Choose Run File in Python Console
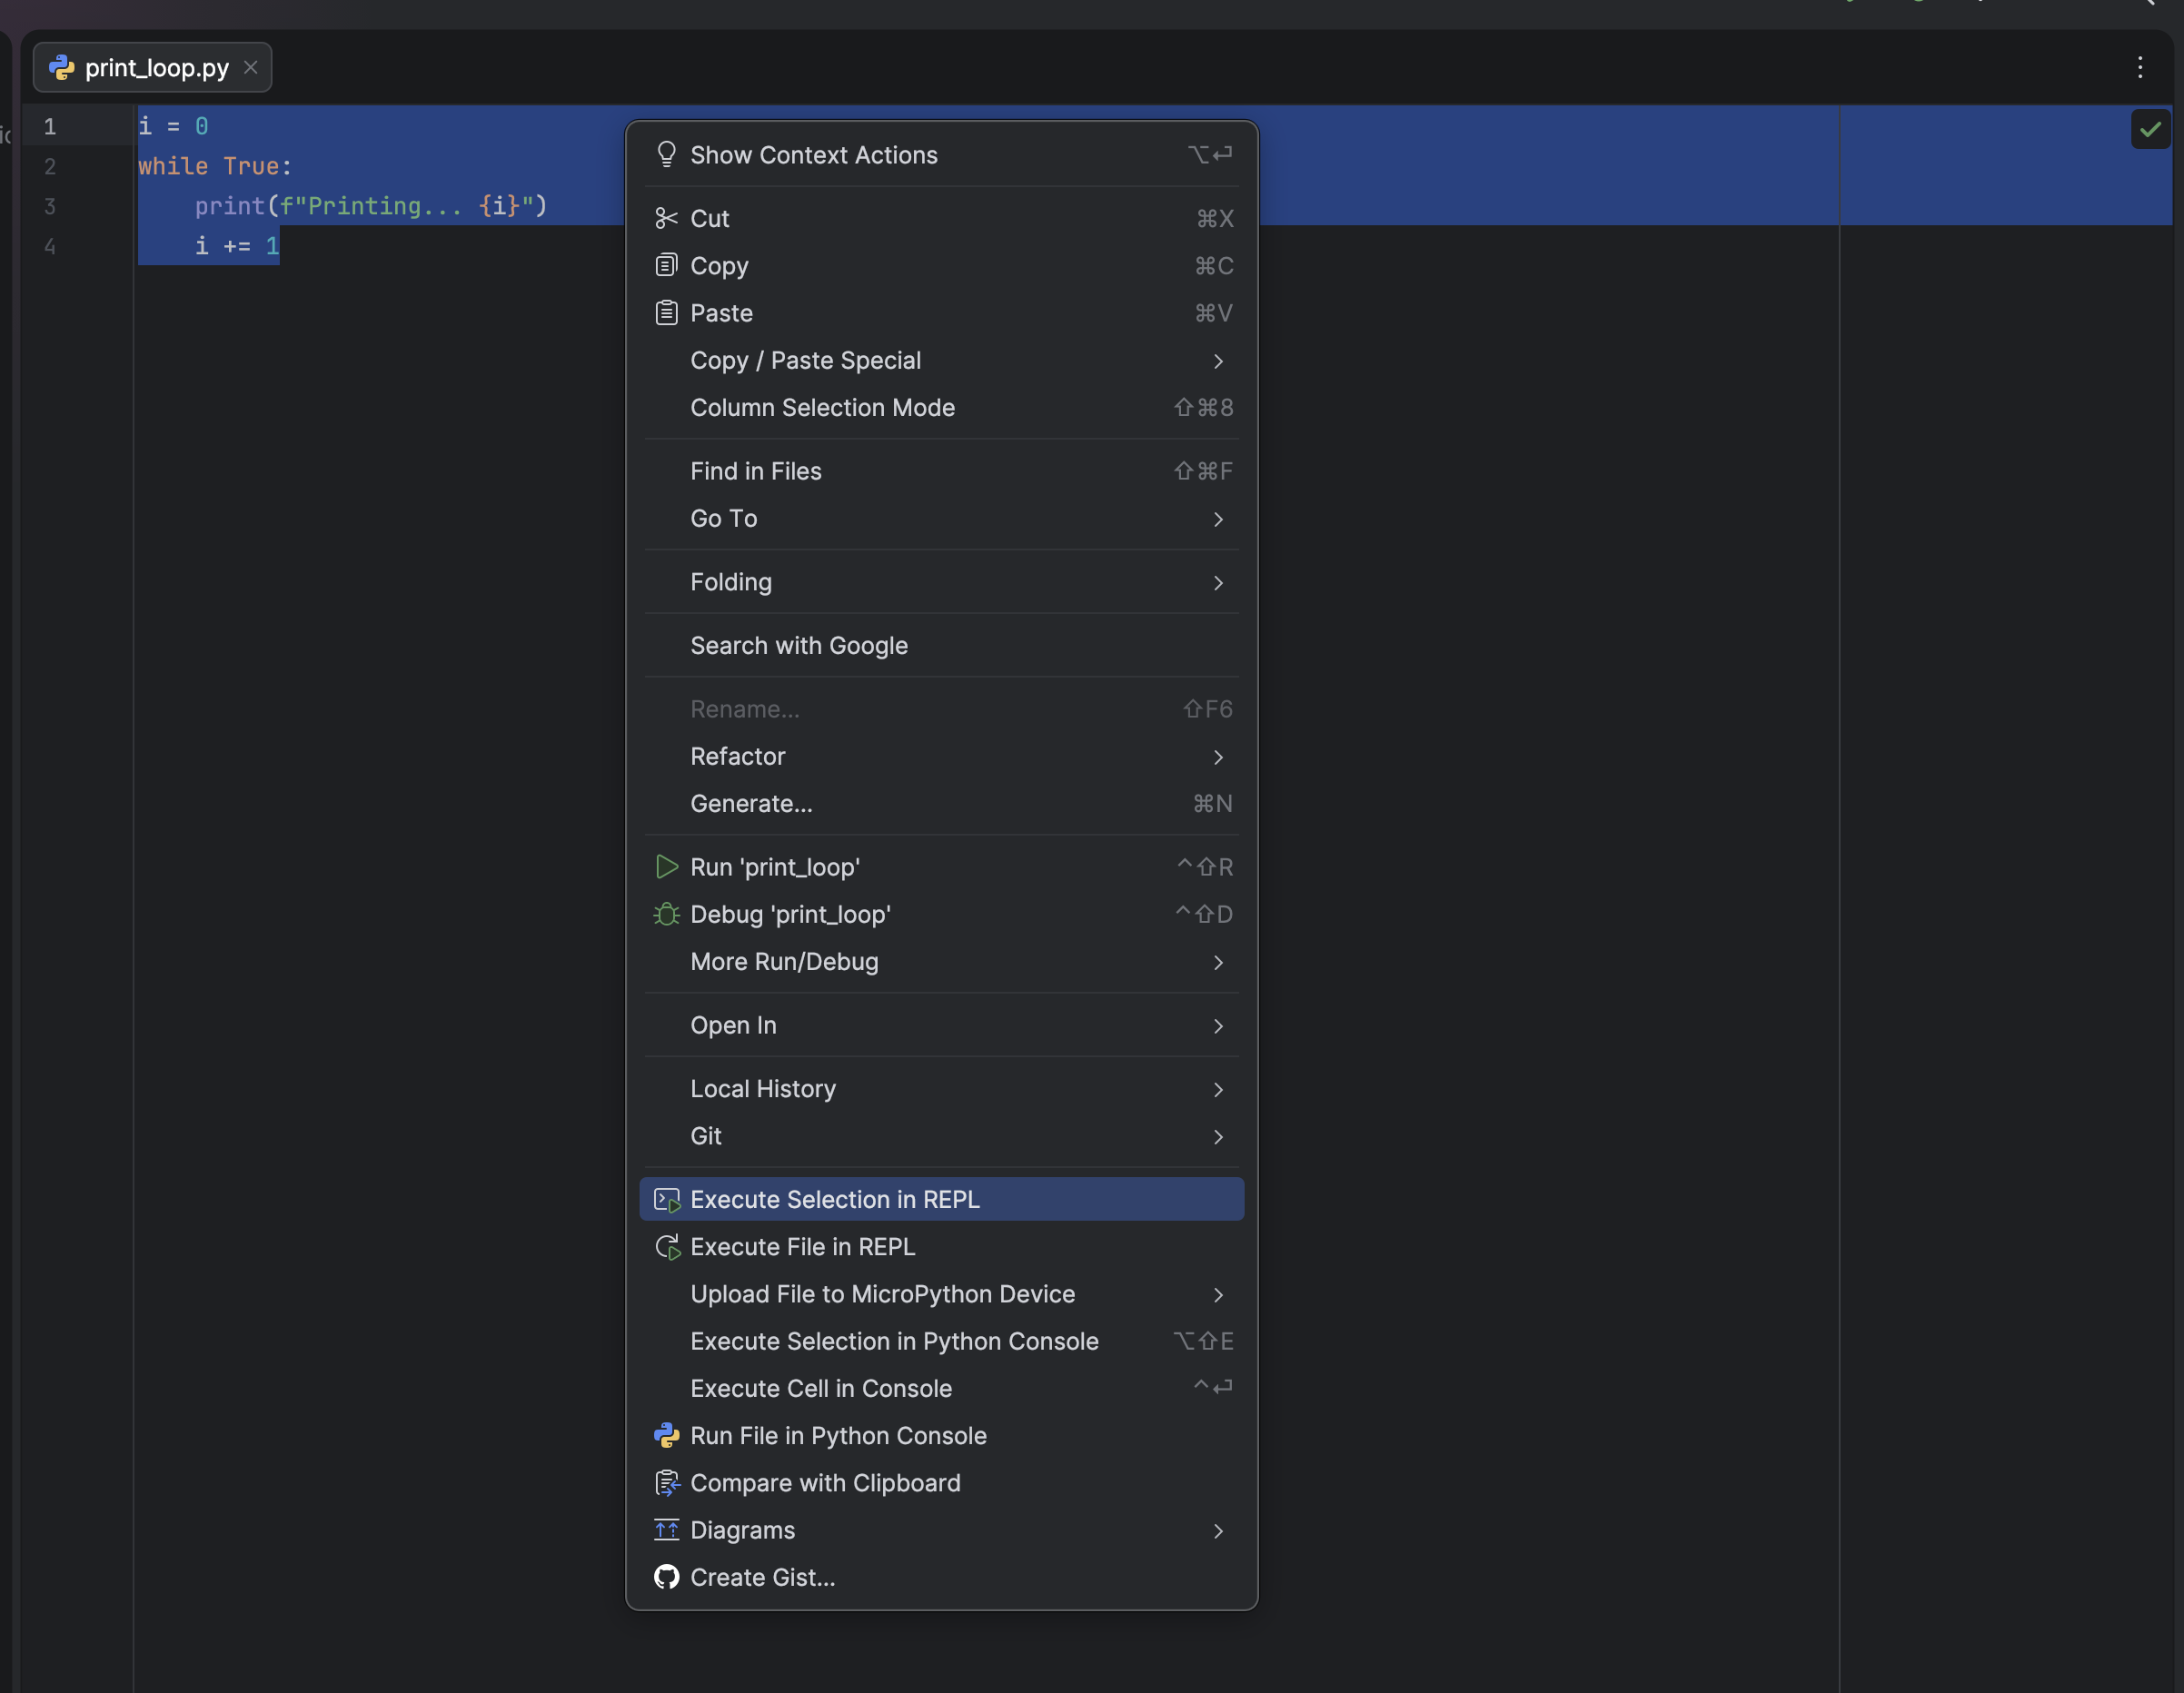 [942, 1436]
